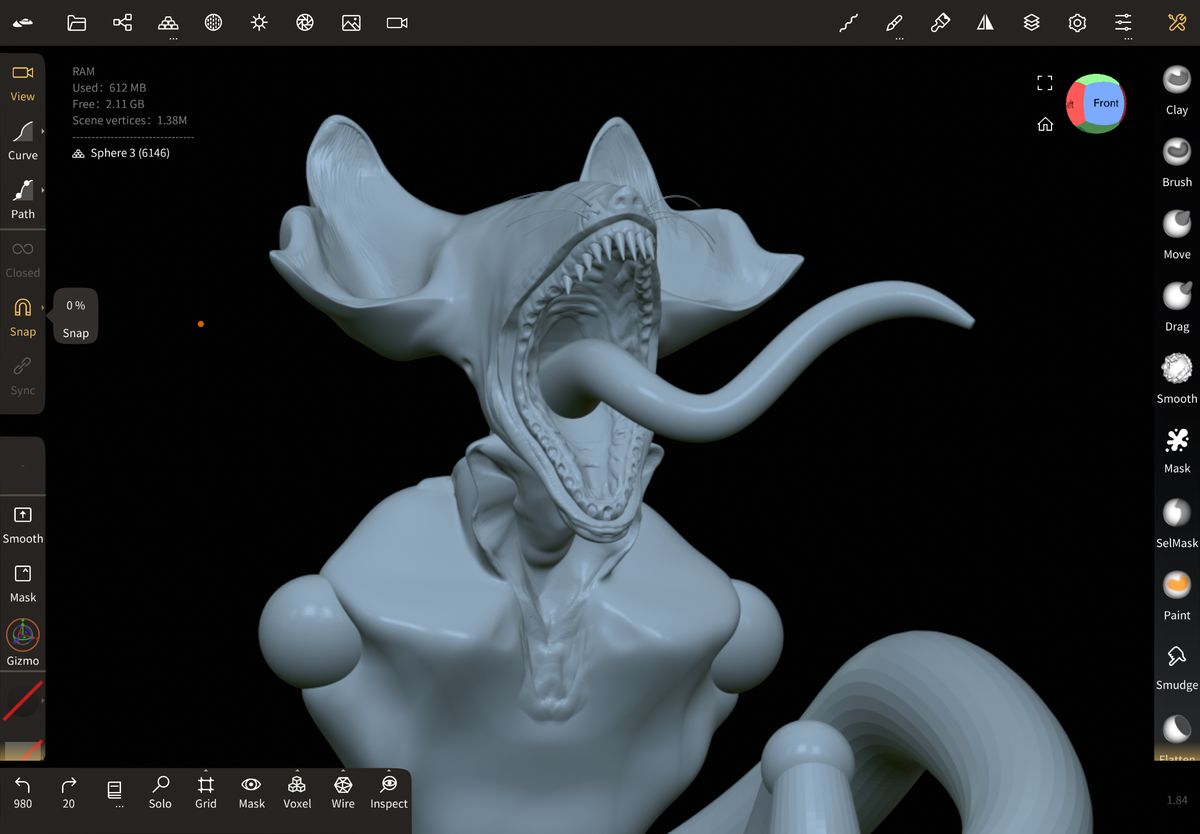Toggle the Snap magnet option
1200x834 pixels.
[x=23, y=318]
